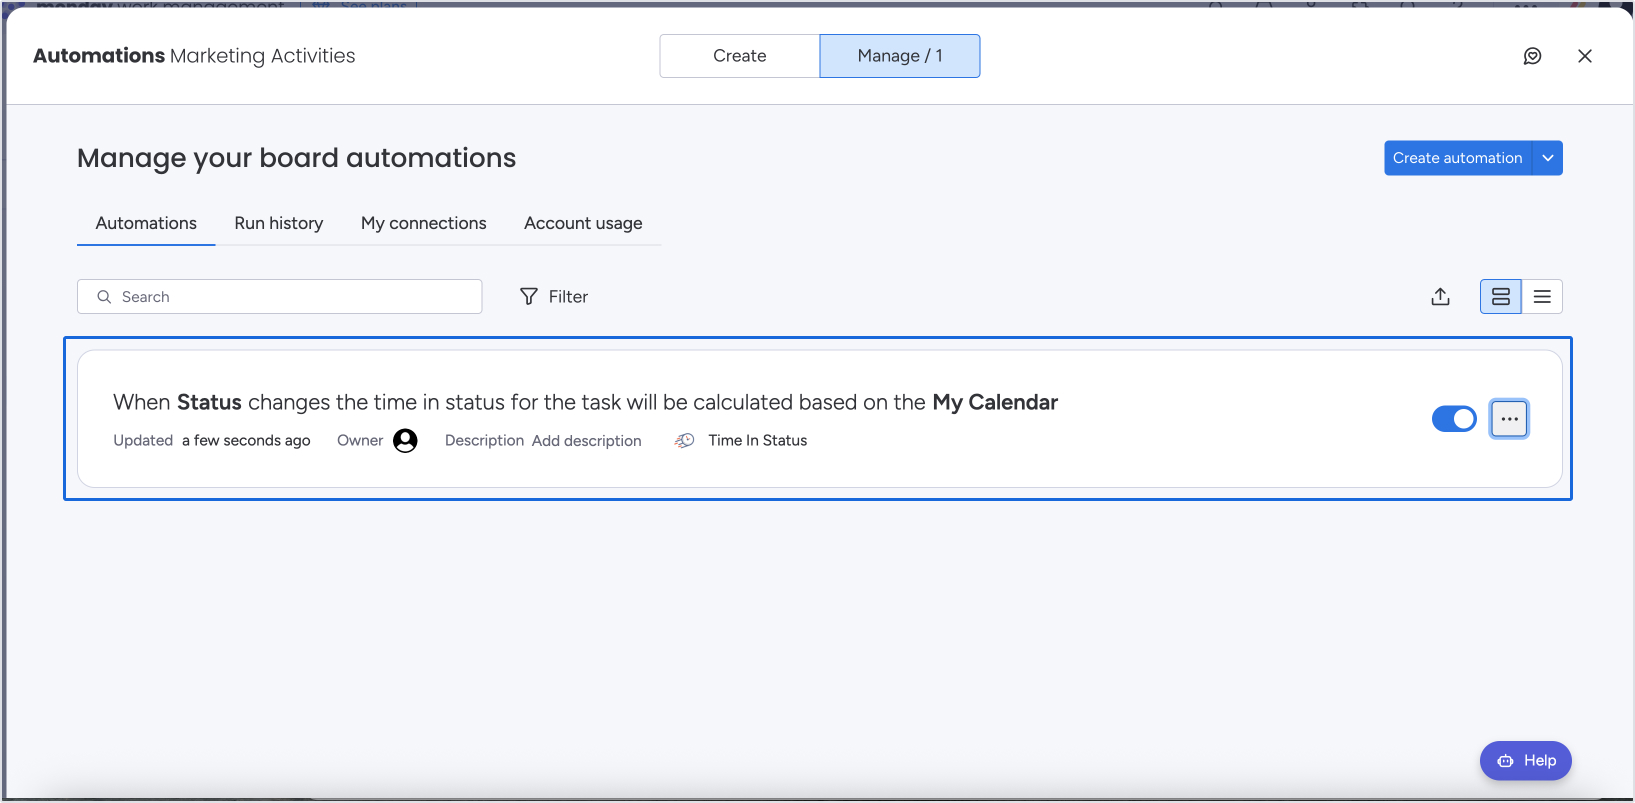This screenshot has width=1635, height=803.
Task: Open the Help button
Action: pyautogui.click(x=1525, y=761)
